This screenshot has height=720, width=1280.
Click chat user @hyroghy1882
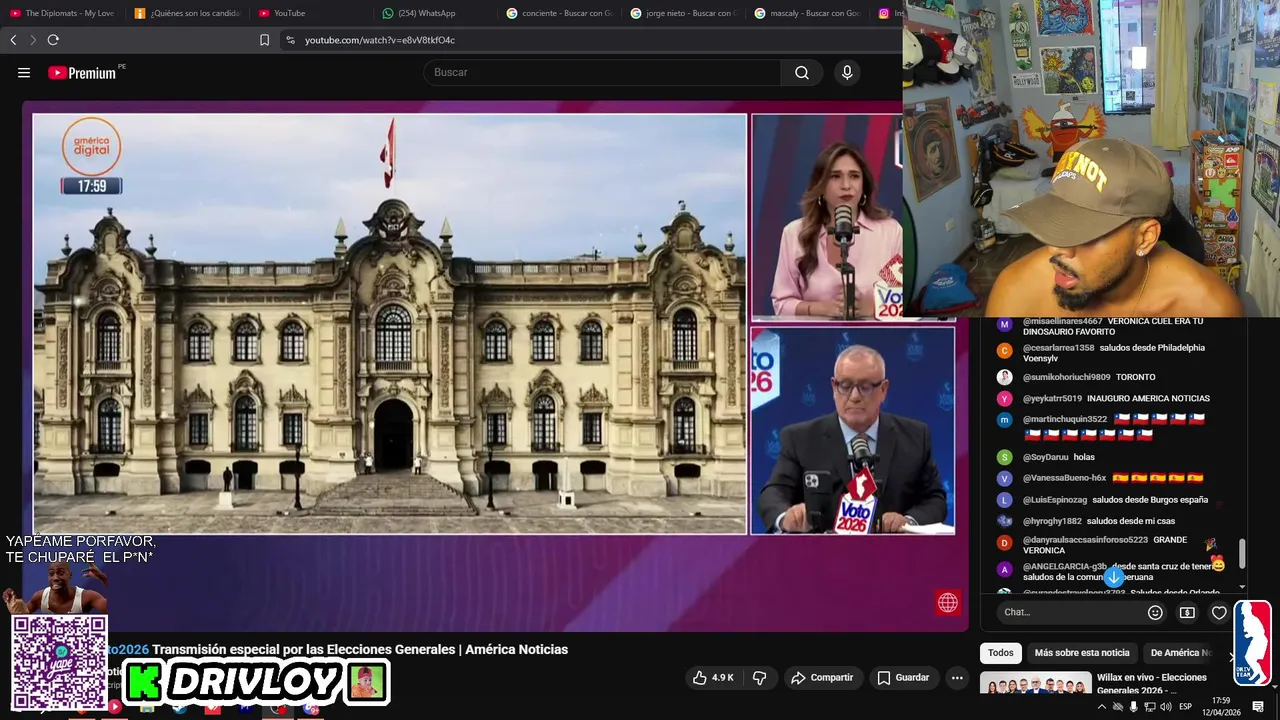[x=1052, y=521]
